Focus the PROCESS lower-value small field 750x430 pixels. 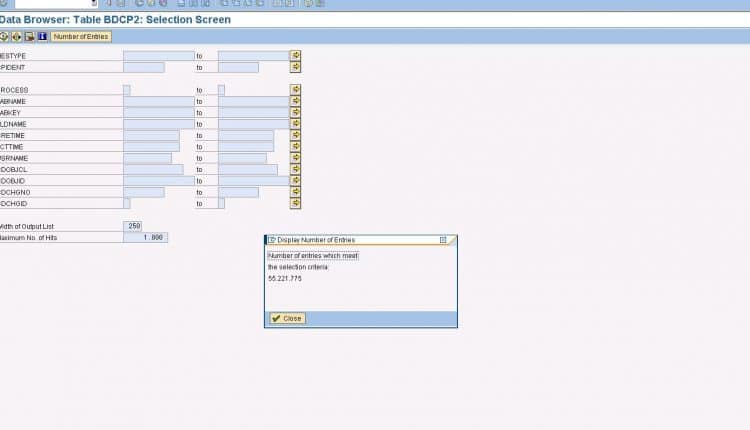click(x=127, y=90)
